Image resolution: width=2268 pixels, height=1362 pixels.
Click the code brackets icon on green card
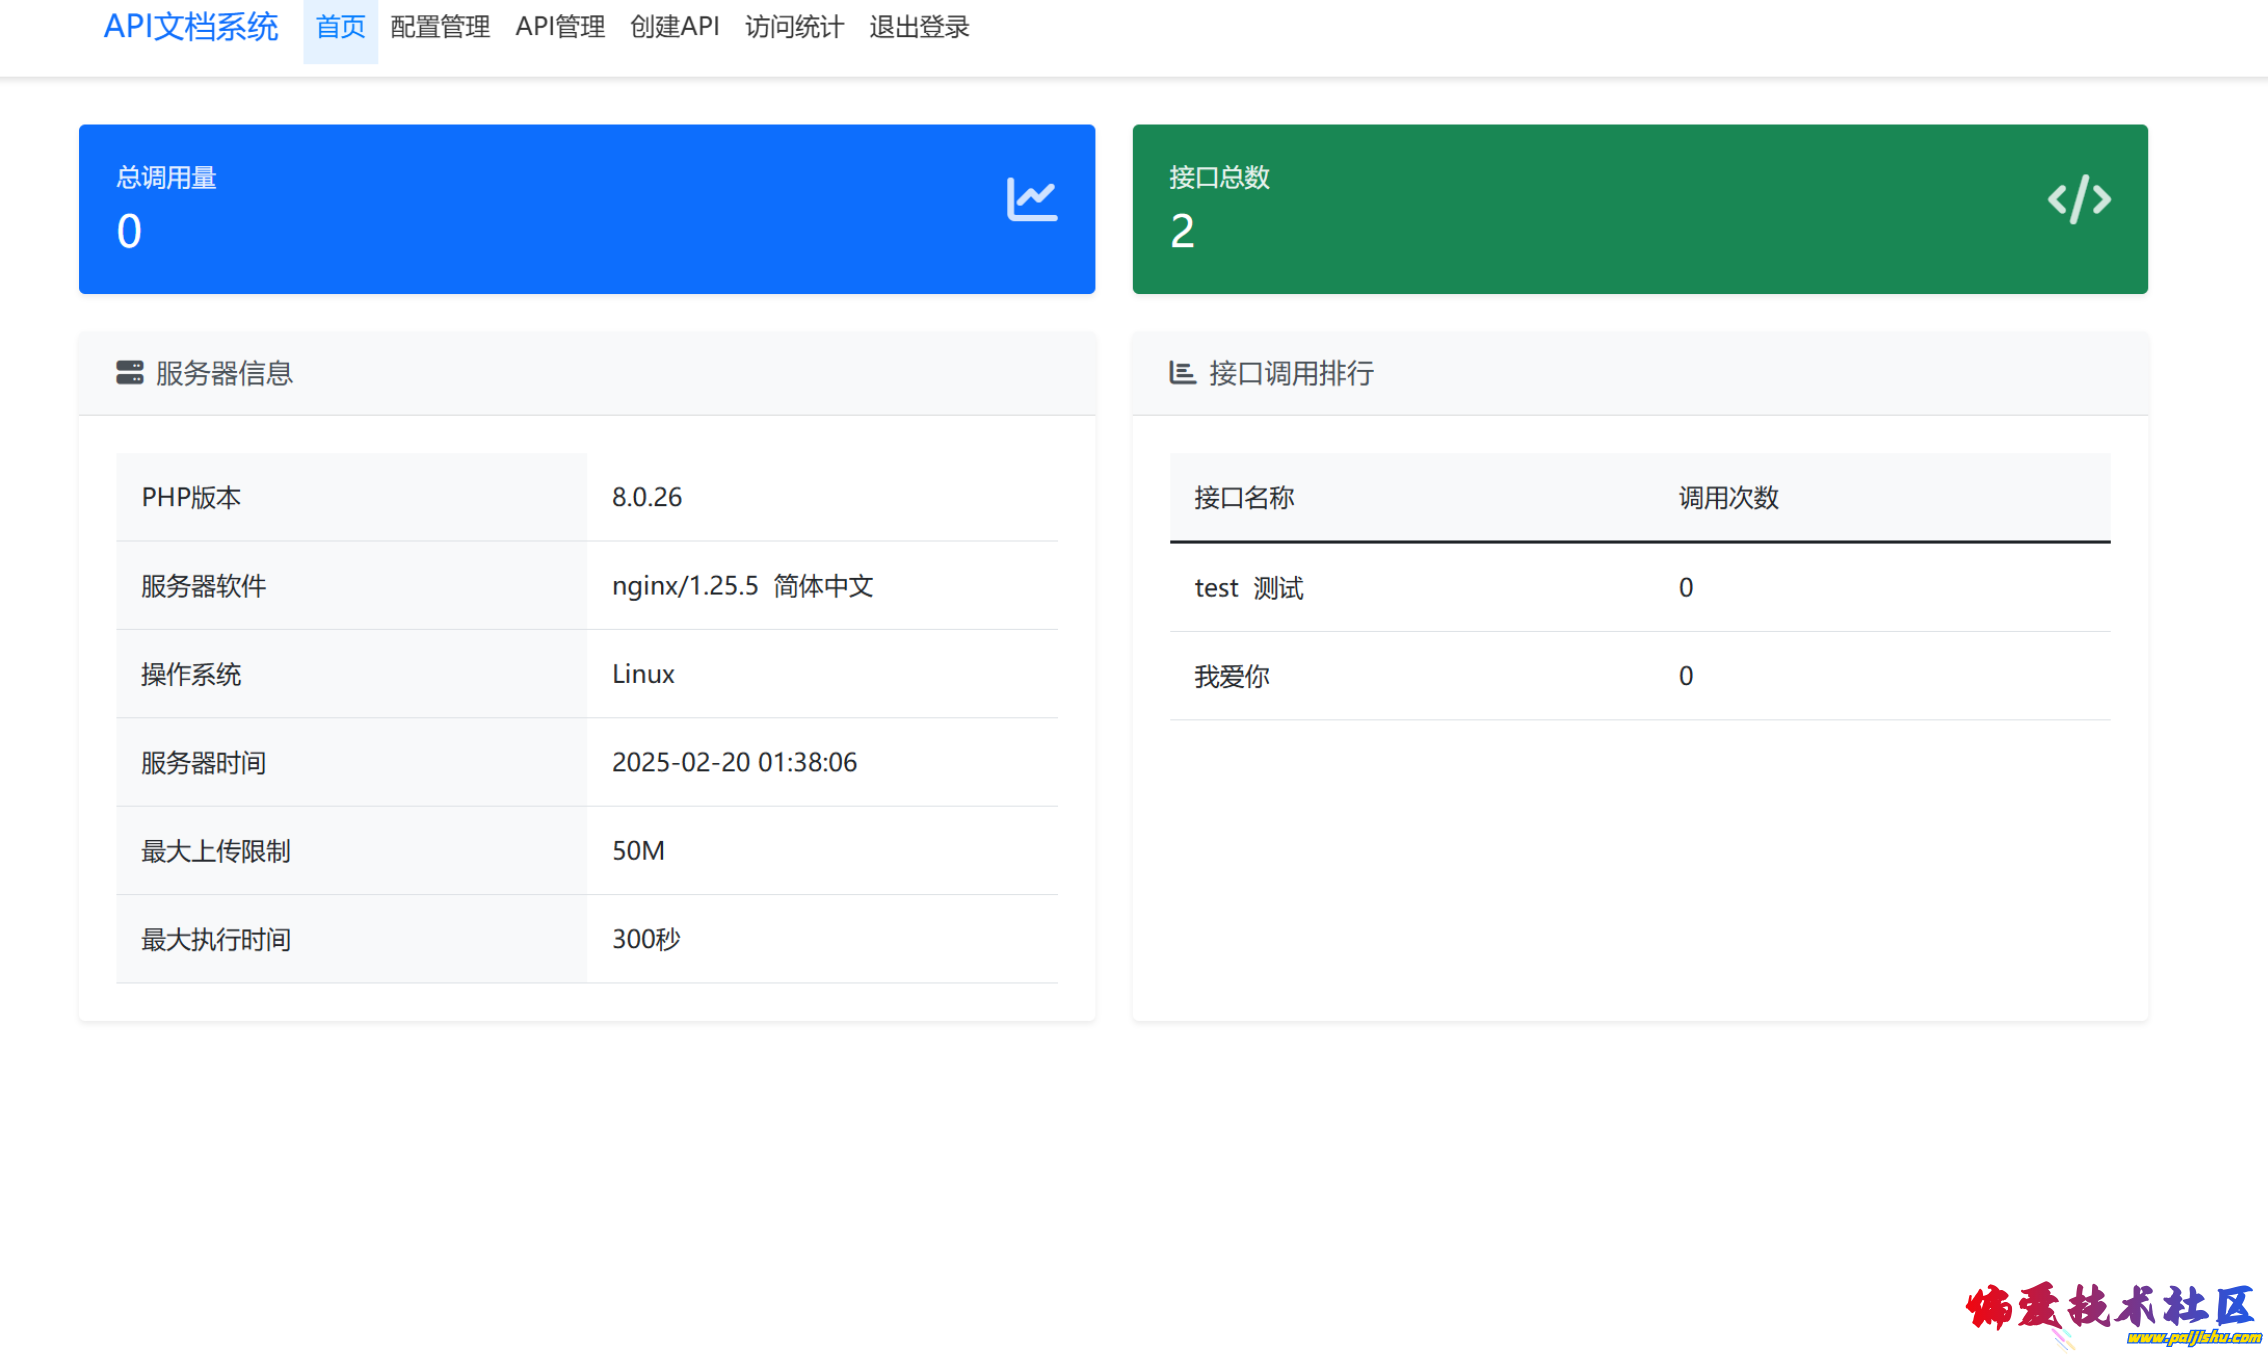(2078, 199)
